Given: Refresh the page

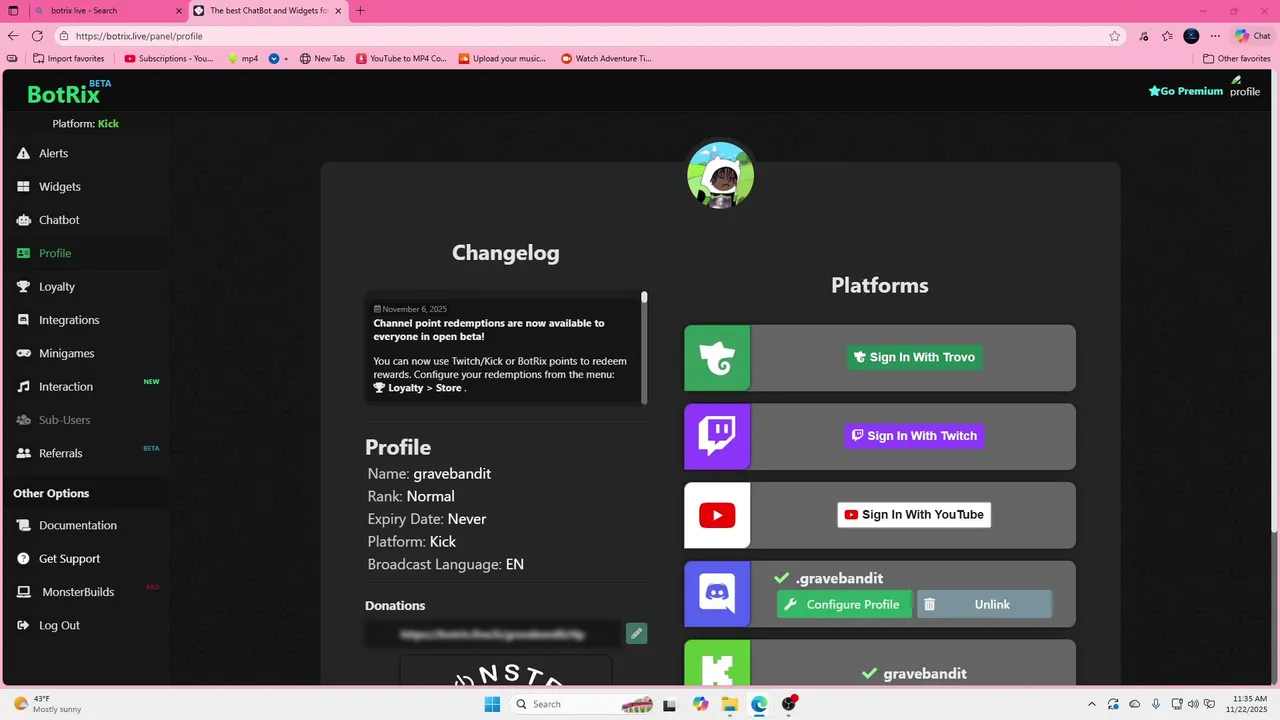Looking at the screenshot, I should [37, 36].
